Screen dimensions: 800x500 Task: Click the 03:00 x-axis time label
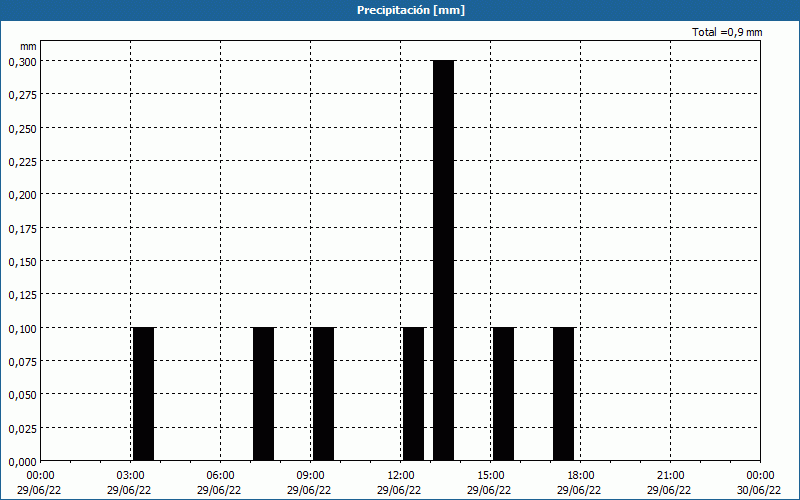tap(131, 476)
